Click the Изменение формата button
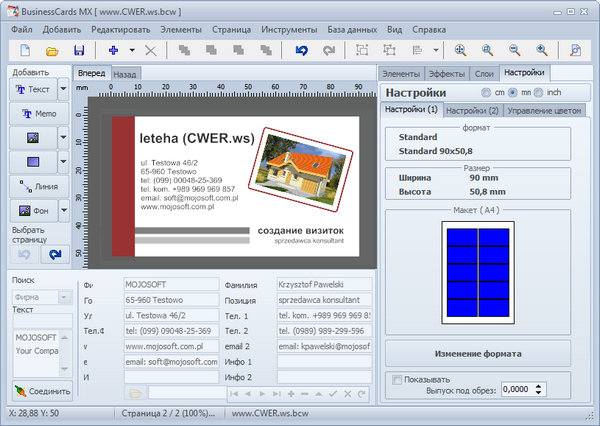 (x=476, y=354)
